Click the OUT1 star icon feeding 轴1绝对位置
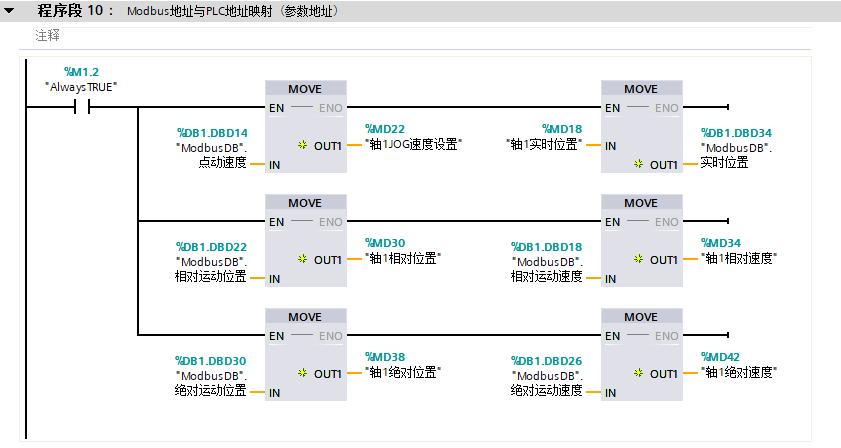This screenshot has width=841, height=448. [303, 374]
